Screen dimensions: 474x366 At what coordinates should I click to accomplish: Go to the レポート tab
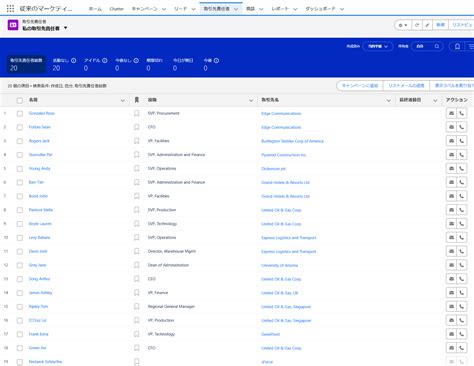280,9
